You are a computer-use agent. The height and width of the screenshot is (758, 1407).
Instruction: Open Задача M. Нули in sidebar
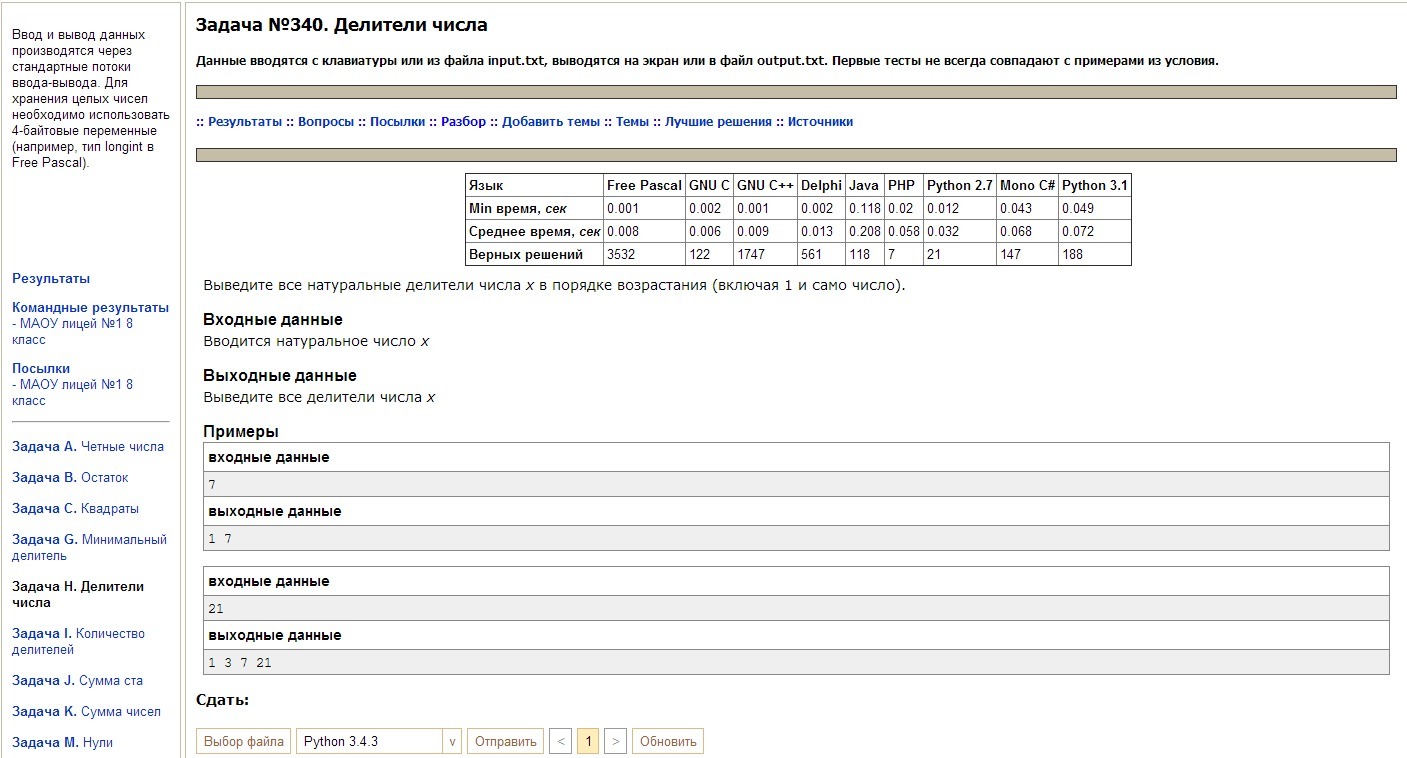[x=62, y=743]
